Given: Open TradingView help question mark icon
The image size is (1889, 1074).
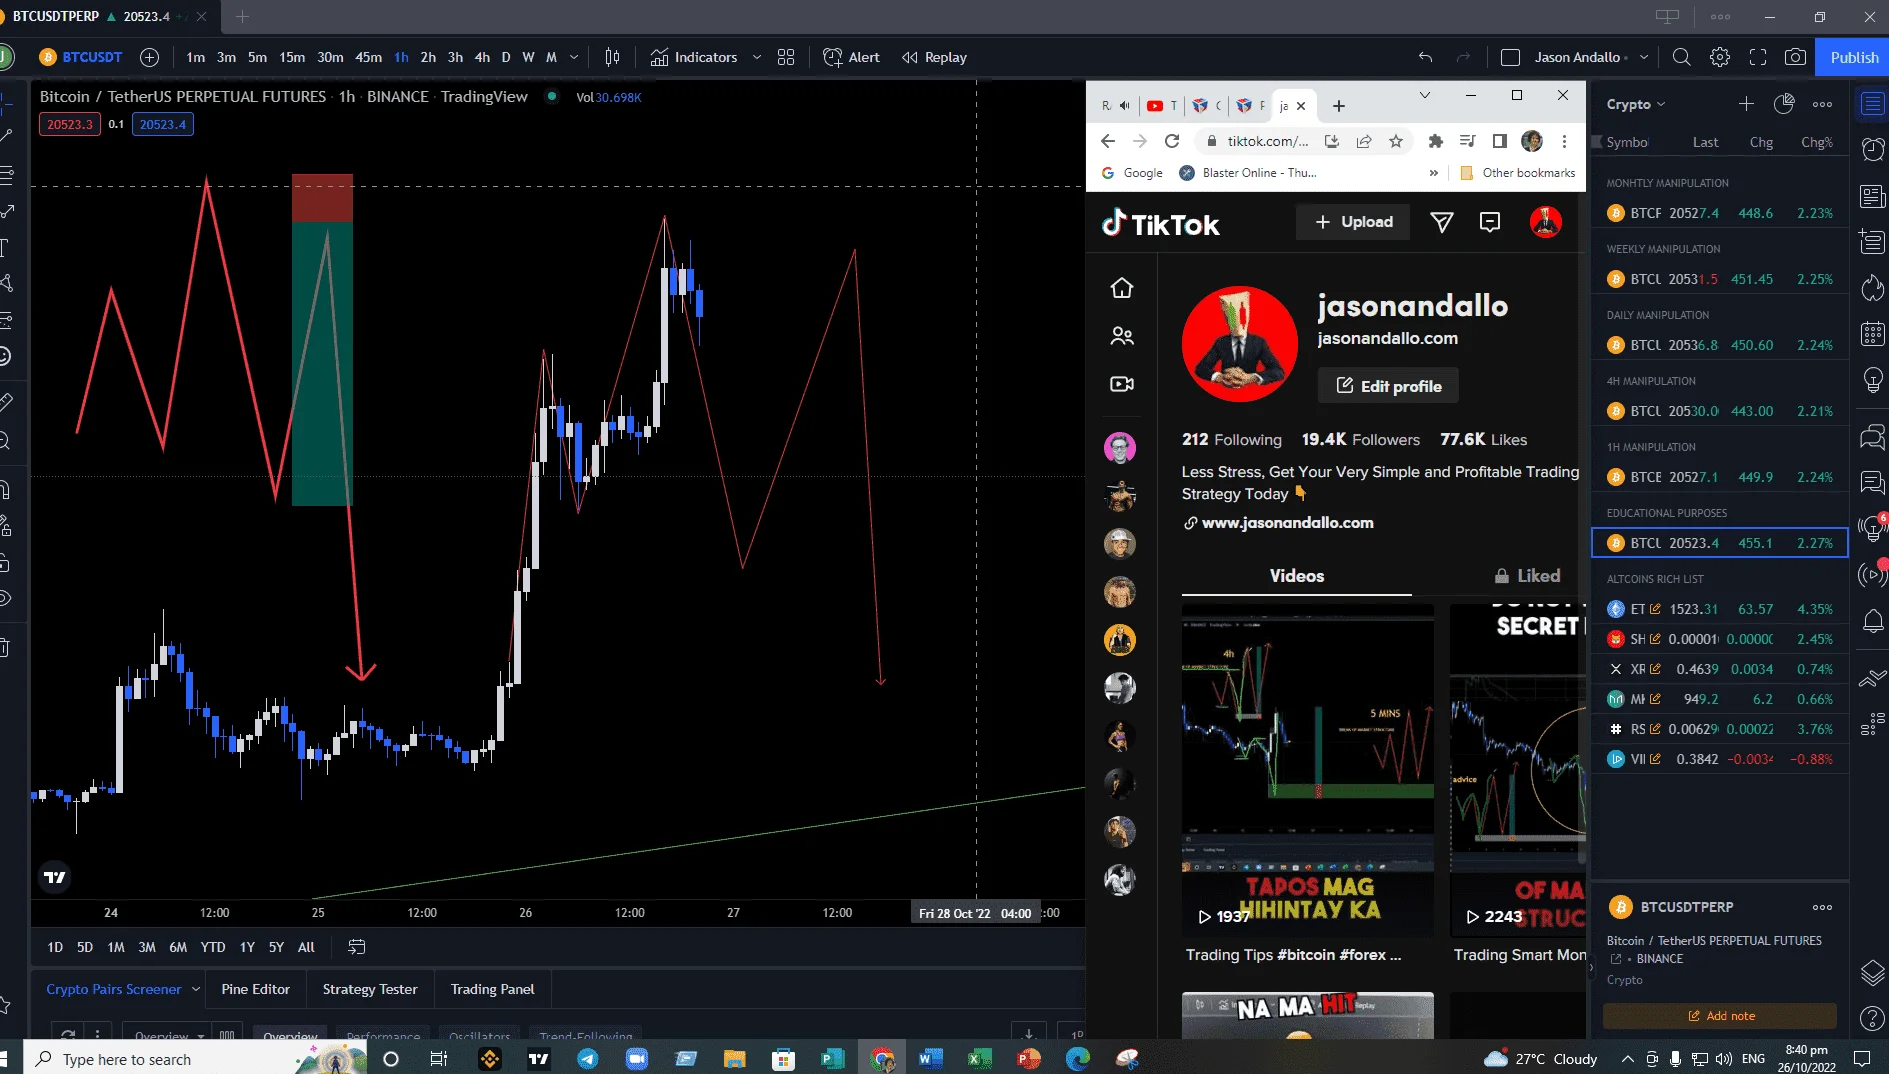Looking at the screenshot, I should pyautogui.click(x=1873, y=1019).
